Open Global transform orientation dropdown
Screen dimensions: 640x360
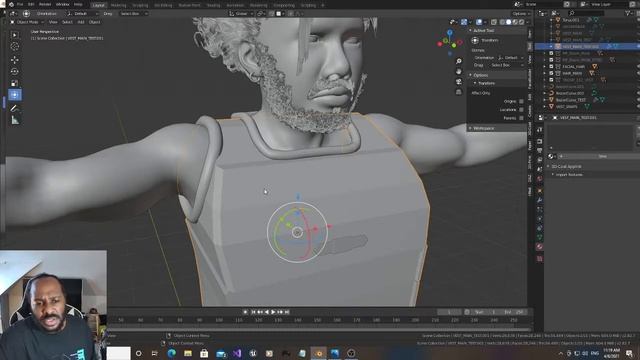click(240, 13)
